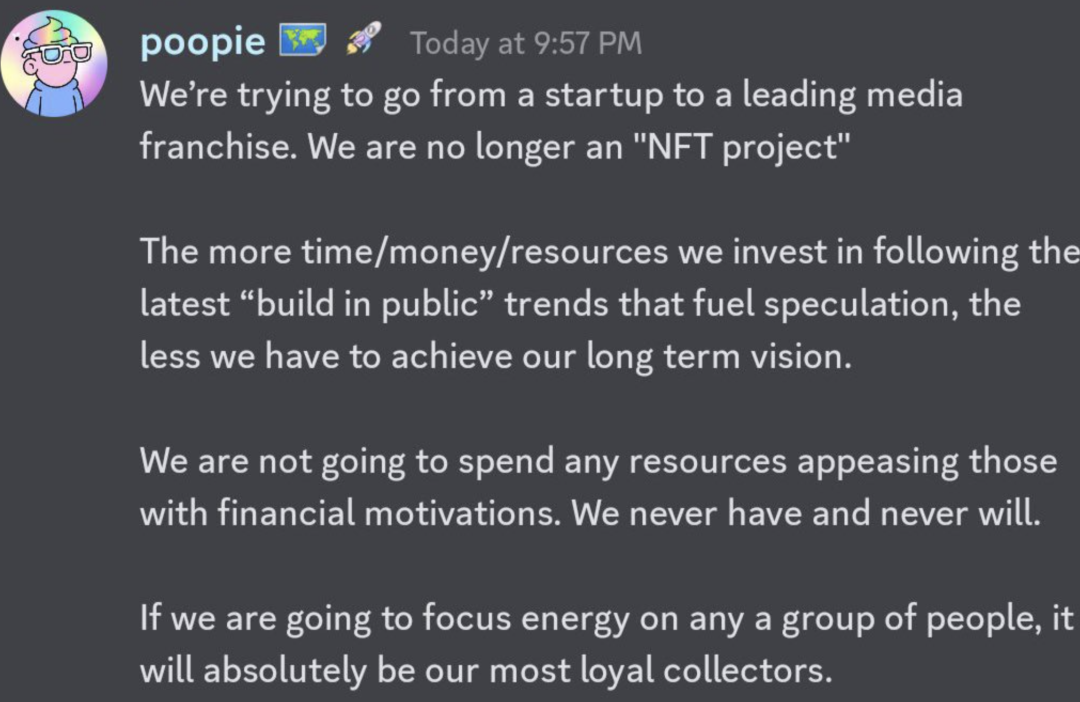
Task: Click the timestamp reading Today at 9:57 PM
Action: (x=527, y=42)
